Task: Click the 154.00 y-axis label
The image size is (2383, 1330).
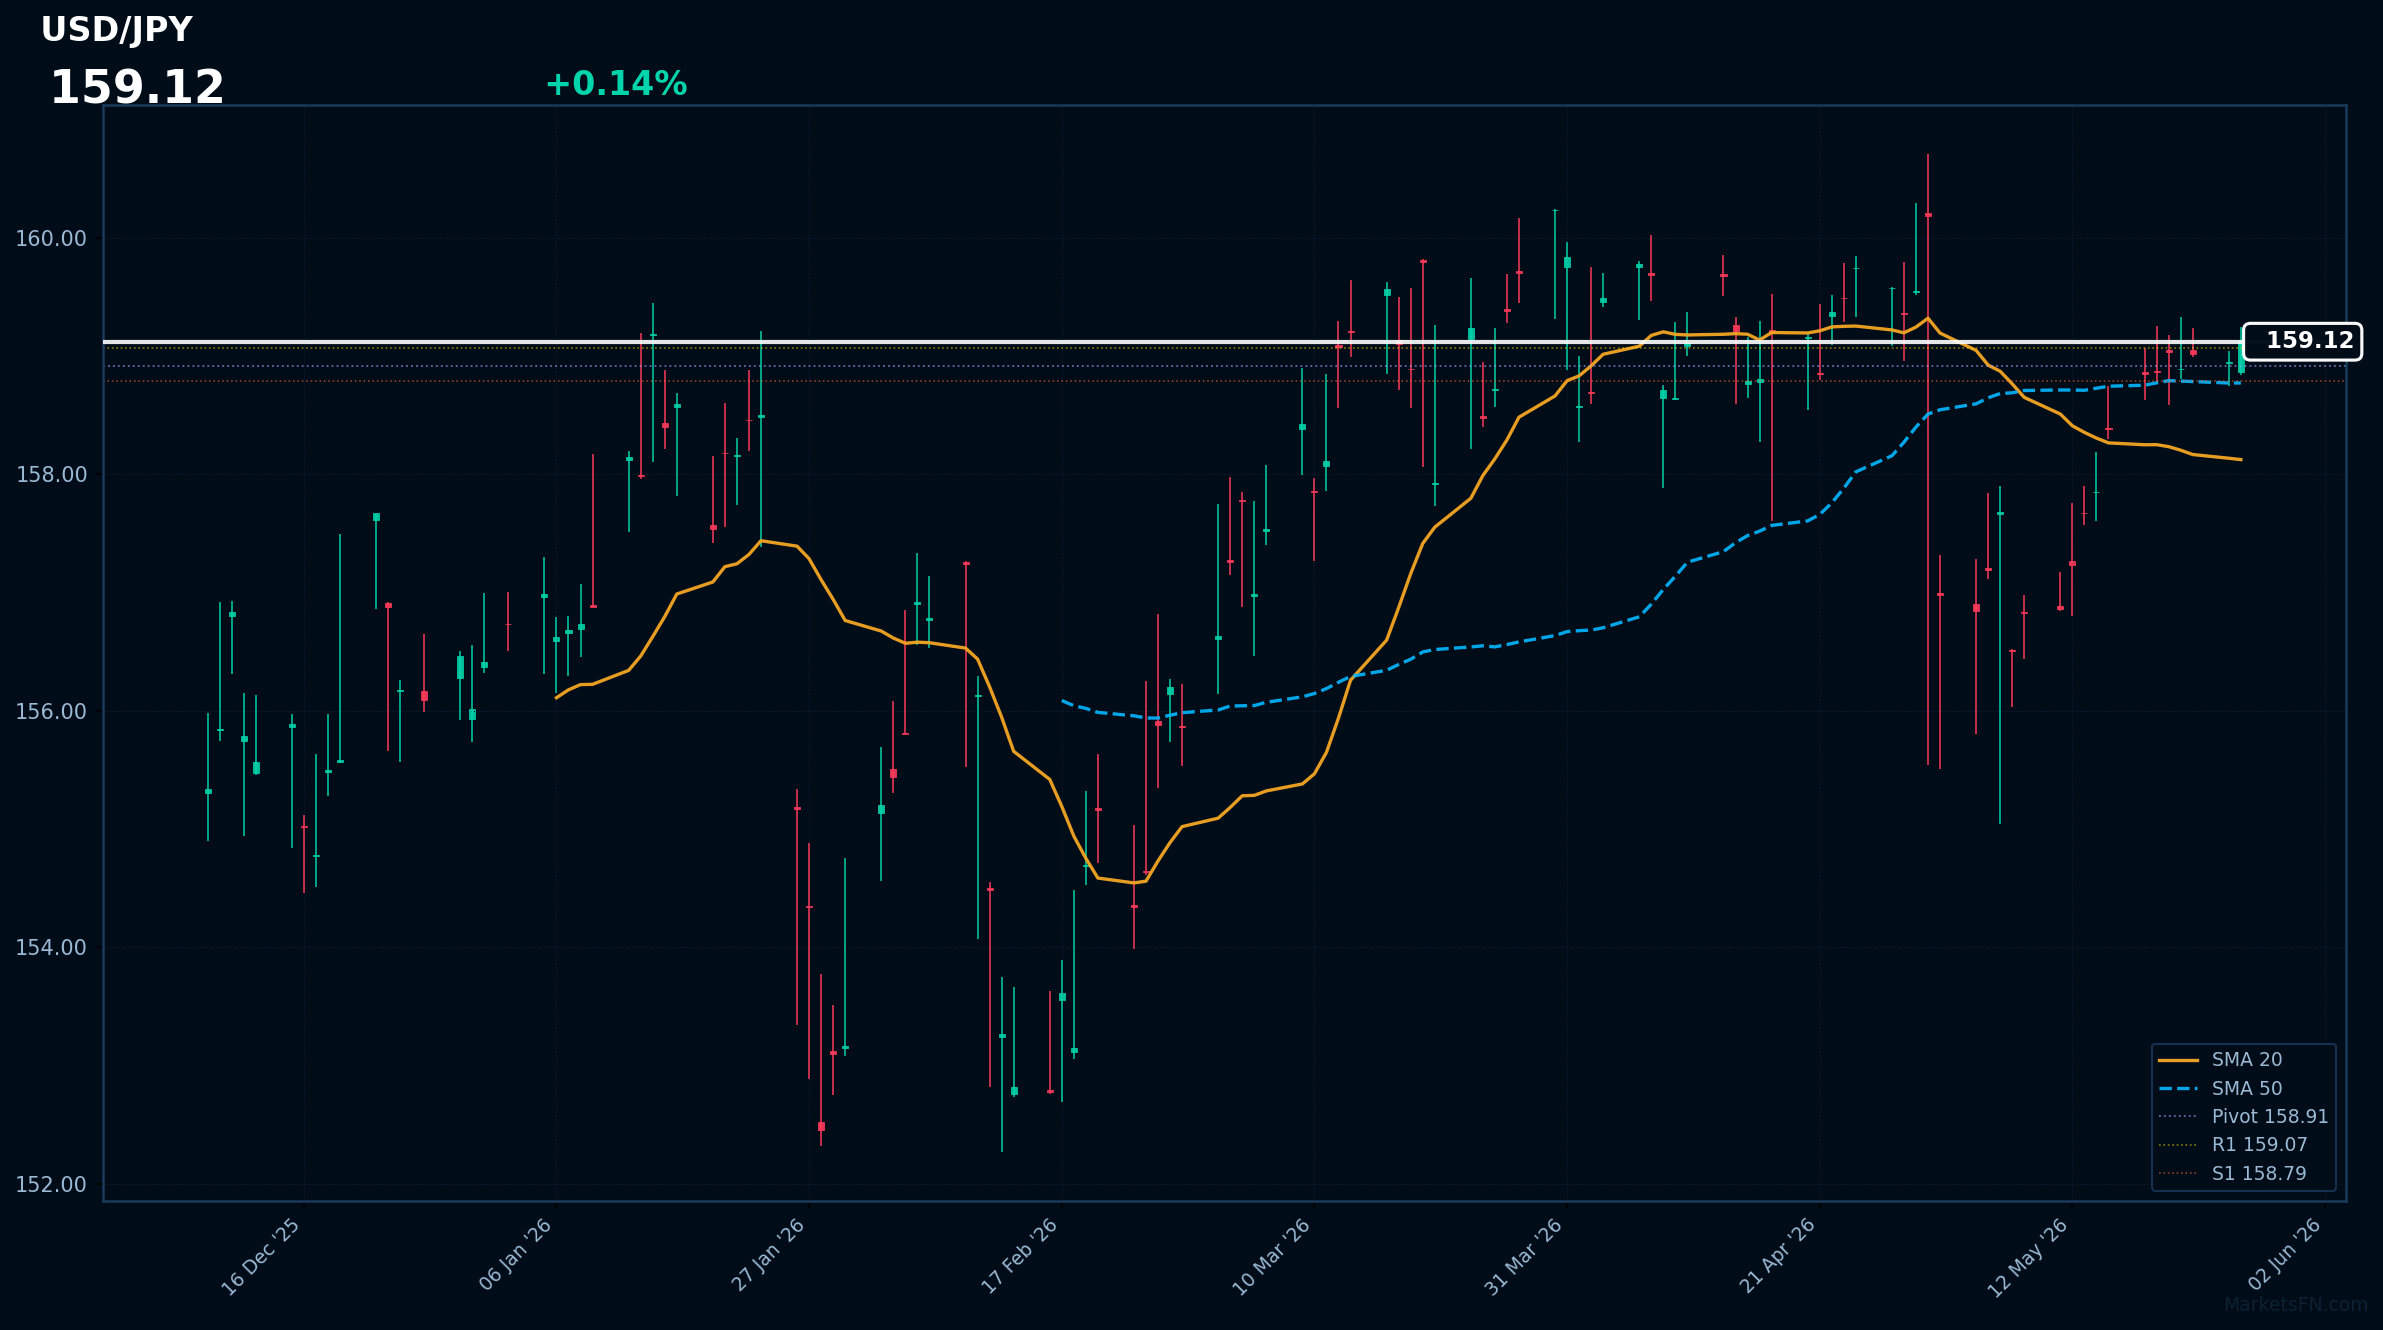Action: coord(51,948)
